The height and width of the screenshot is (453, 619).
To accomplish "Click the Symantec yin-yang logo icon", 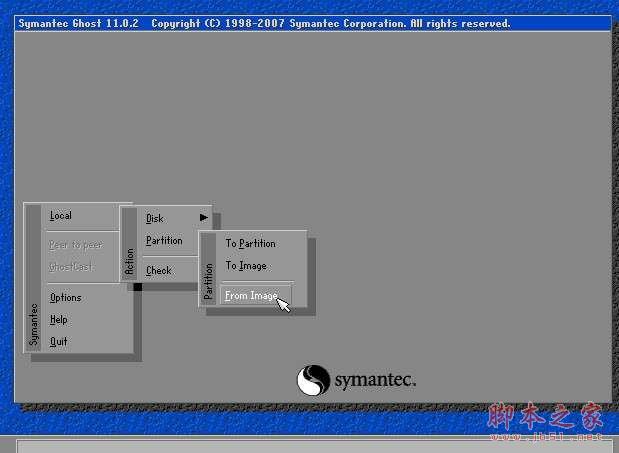I will [x=312, y=380].
